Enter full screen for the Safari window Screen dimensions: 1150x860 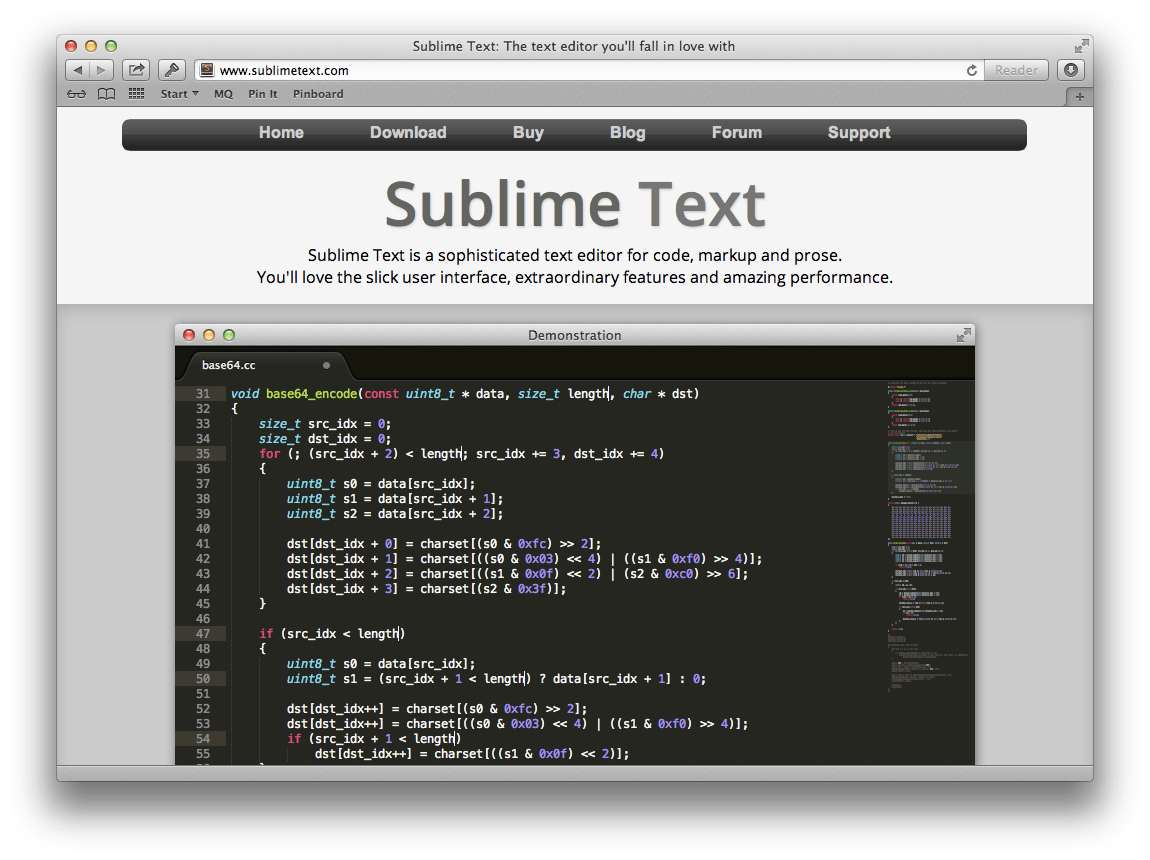tap(1081, 46)
